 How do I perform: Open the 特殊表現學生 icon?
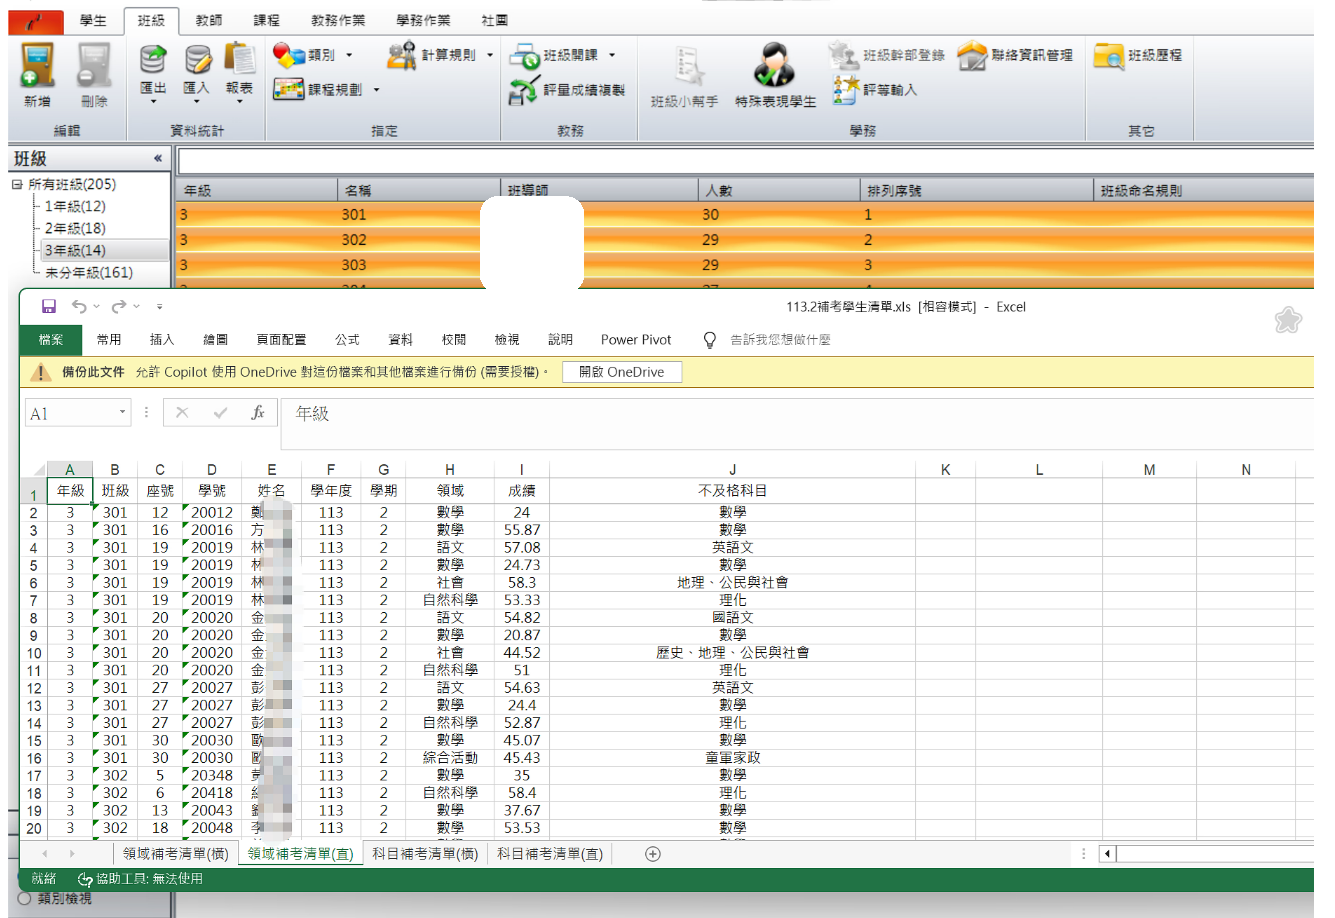(x=774, y=66)
